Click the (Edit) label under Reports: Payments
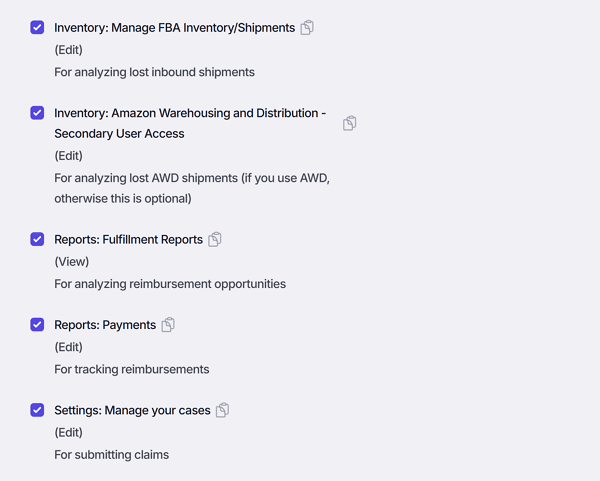Screen dimensions: 600x481 [68, 347]
